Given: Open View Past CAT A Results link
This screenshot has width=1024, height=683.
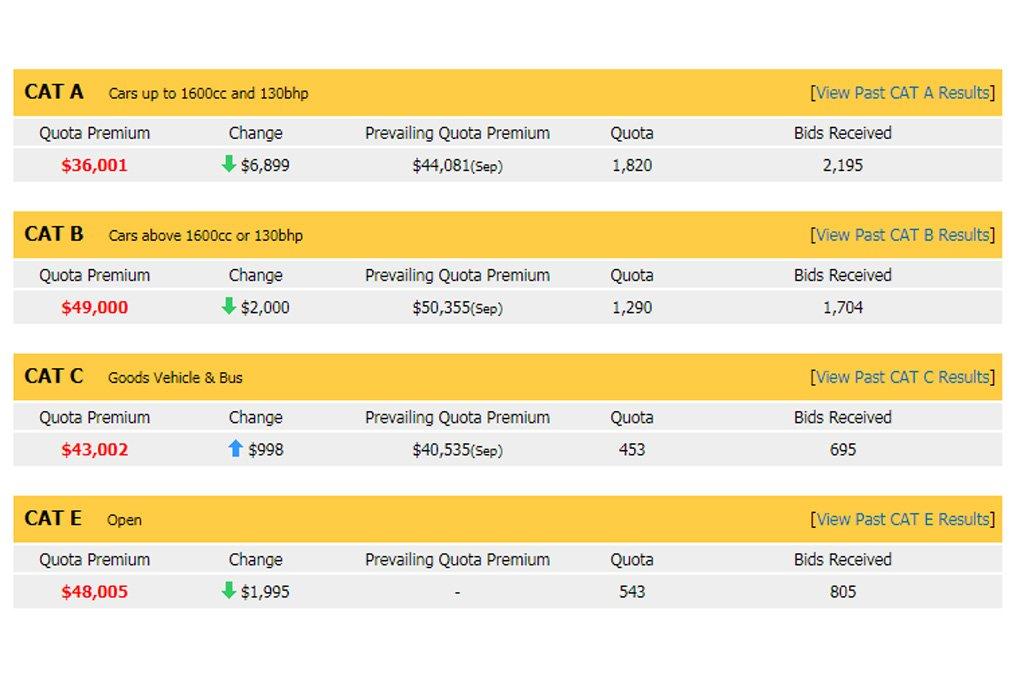Looking at the screenshot, I should (902, 93).
